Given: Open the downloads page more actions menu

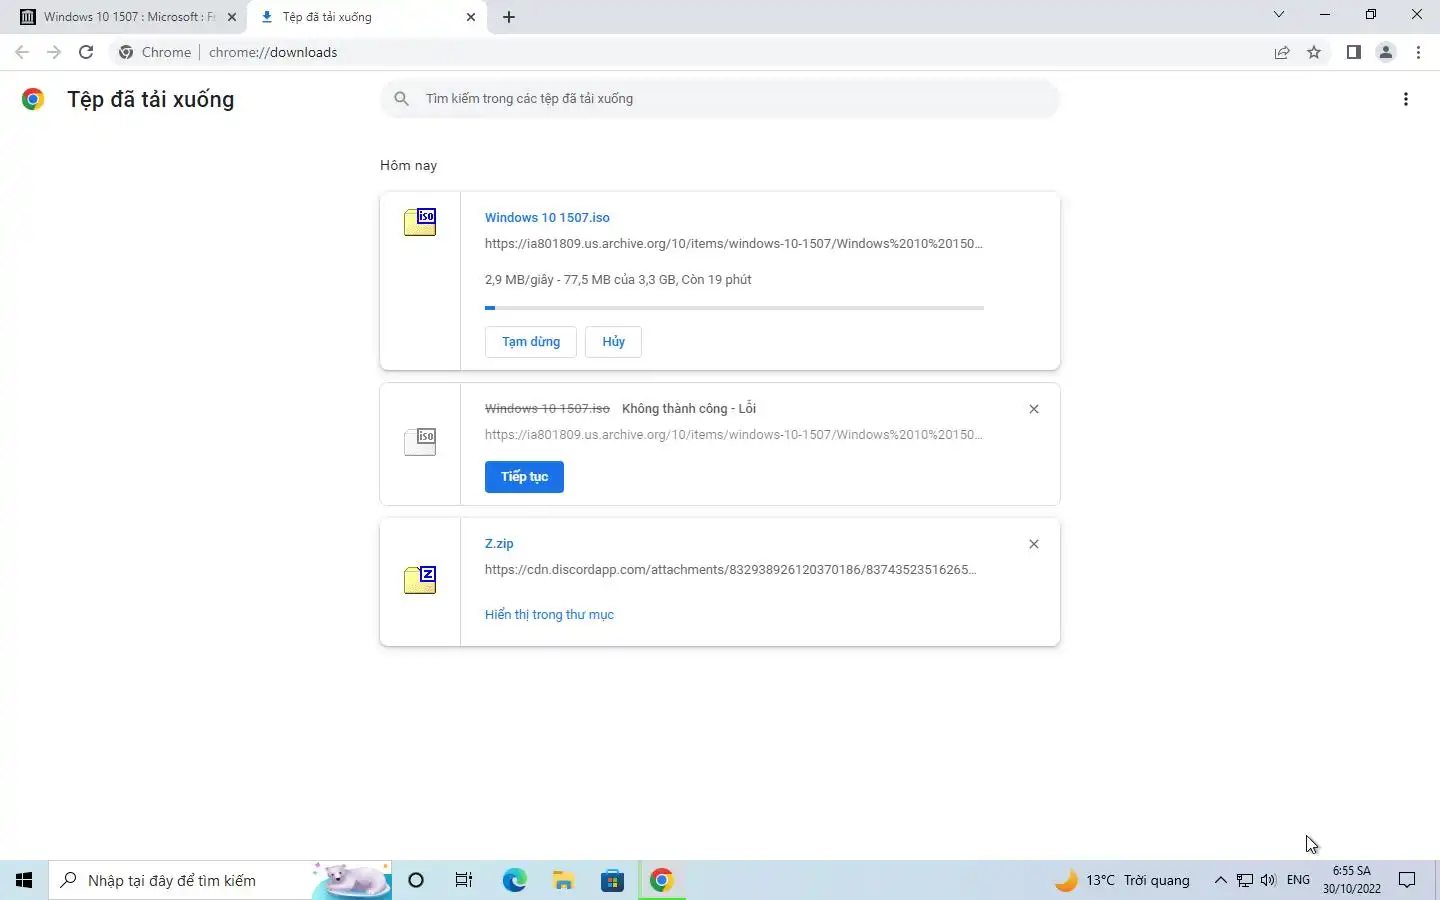Looking at the screenshot, I should (x=1406, y=99).
